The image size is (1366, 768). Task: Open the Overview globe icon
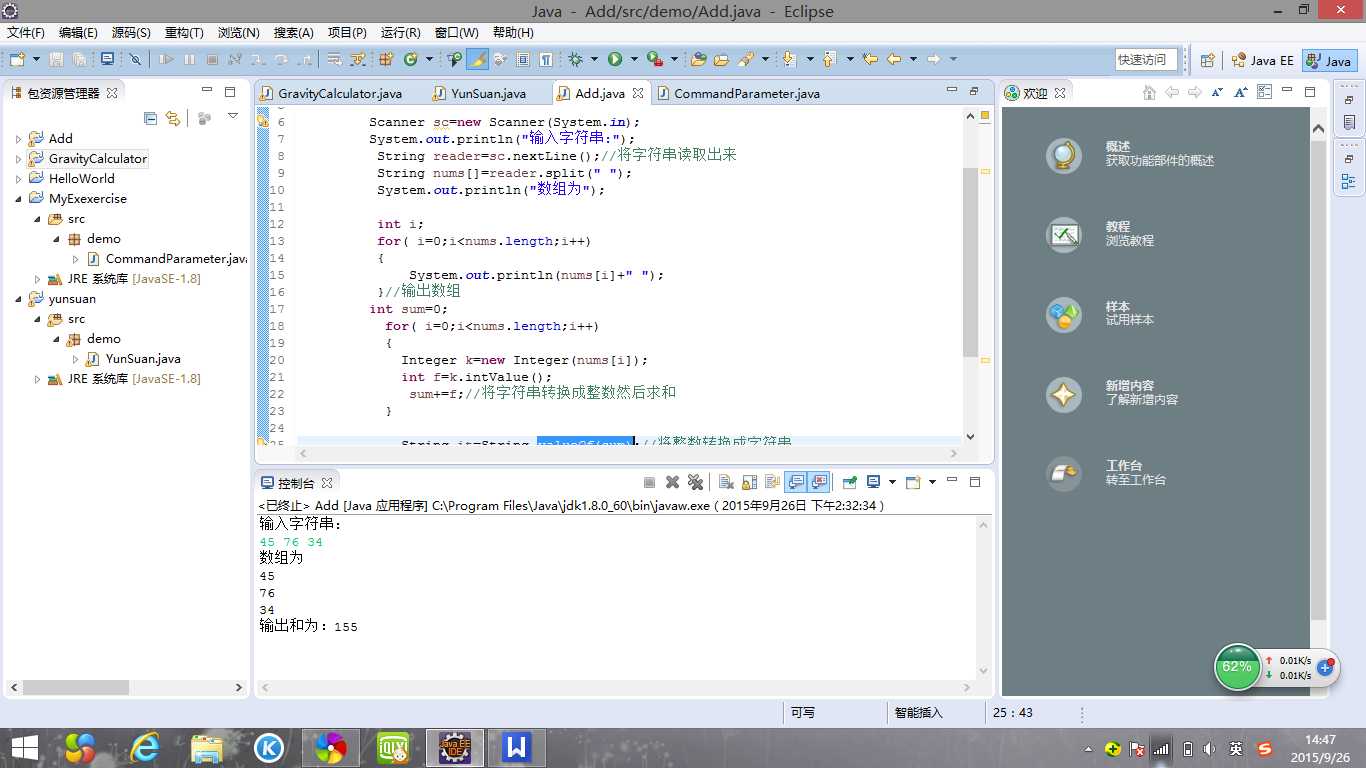1064,155
